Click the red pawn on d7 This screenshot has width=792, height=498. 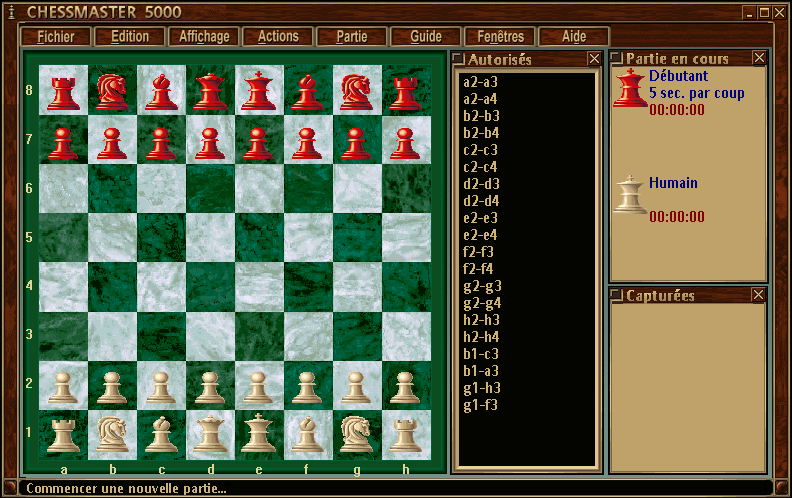[210, 143]
